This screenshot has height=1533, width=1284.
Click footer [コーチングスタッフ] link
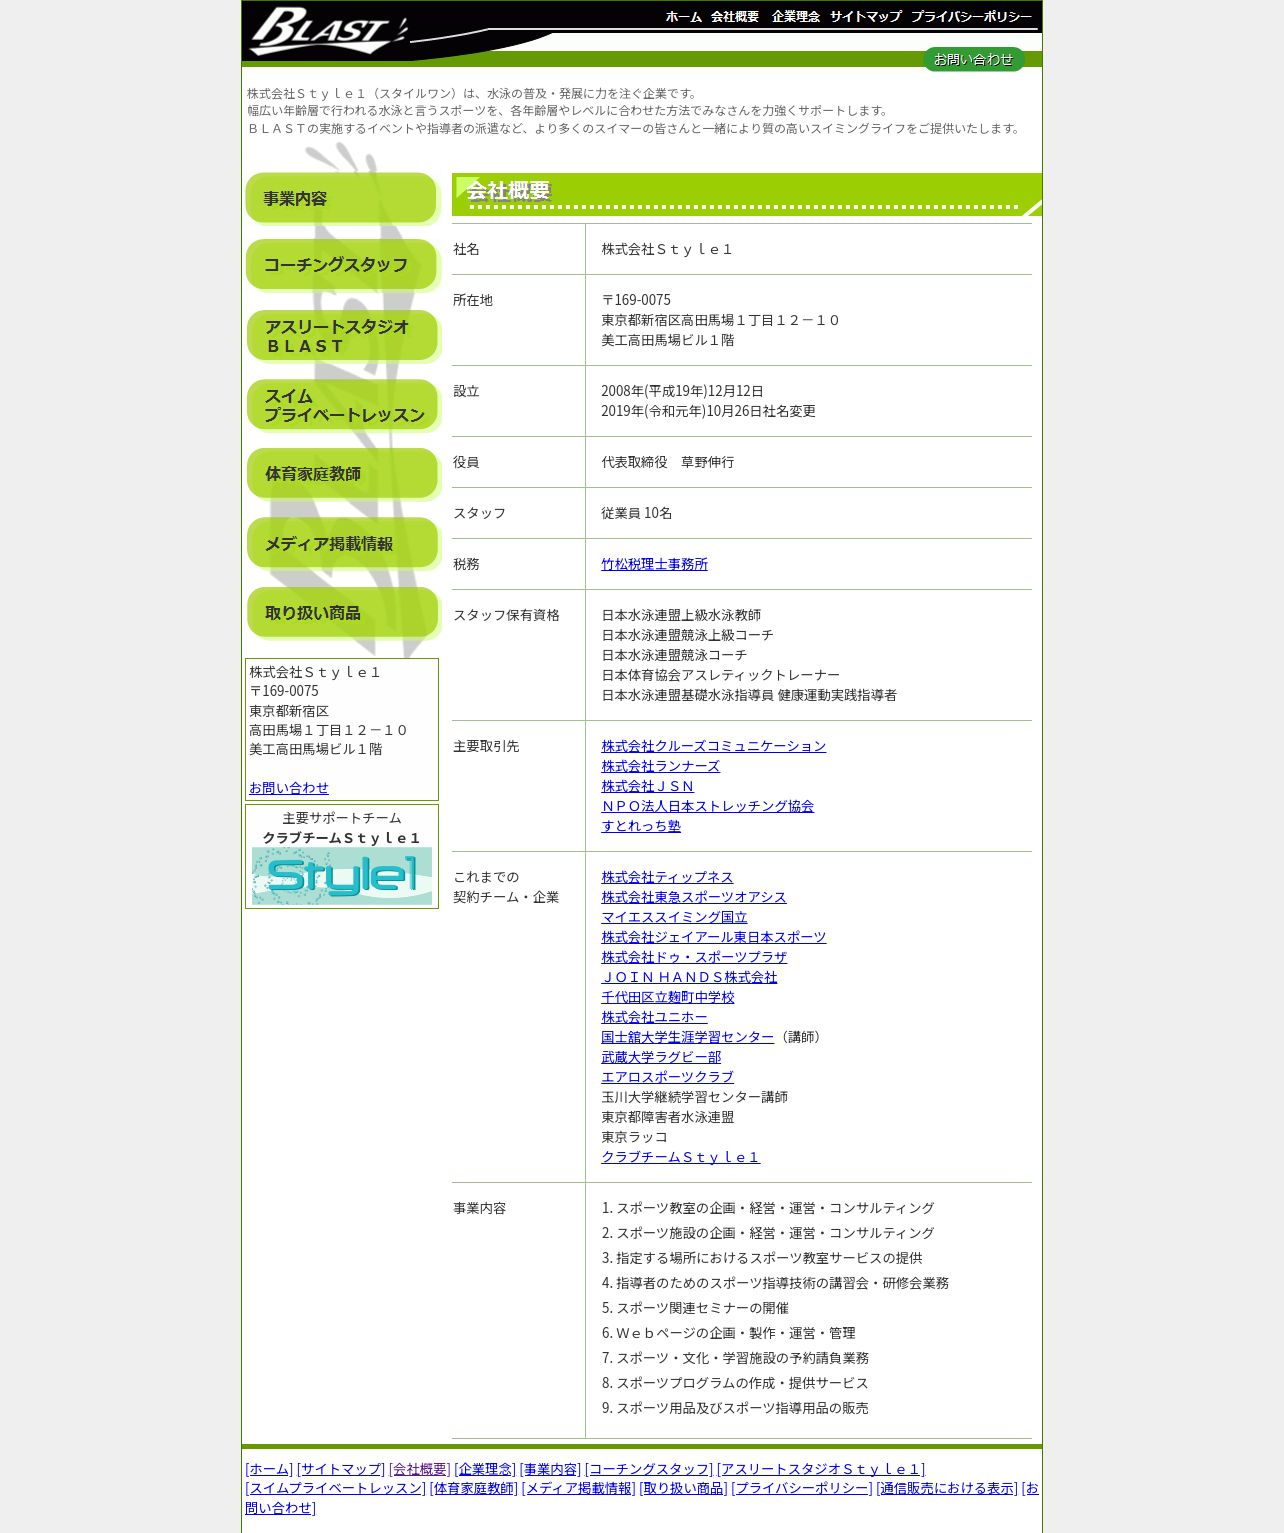[649, 1469]
